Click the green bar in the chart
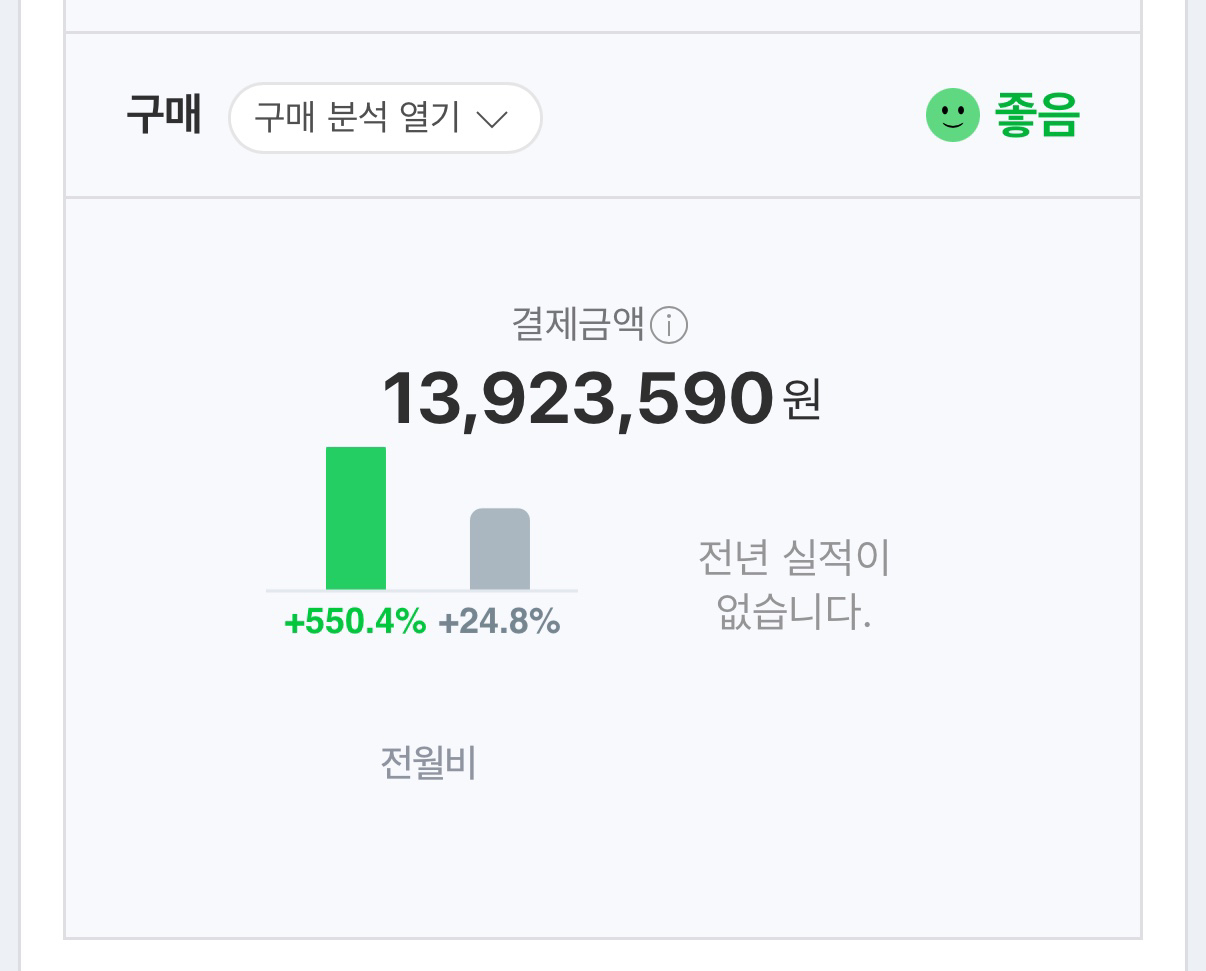Screen dimensions: 1206x971 coord(356,518)
